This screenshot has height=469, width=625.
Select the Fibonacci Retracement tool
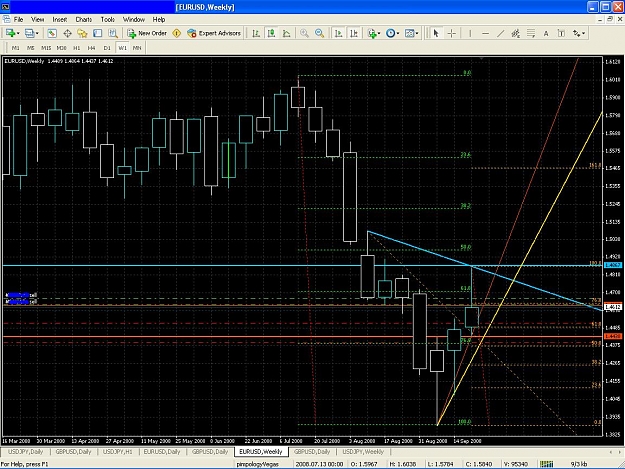(531, 33)
